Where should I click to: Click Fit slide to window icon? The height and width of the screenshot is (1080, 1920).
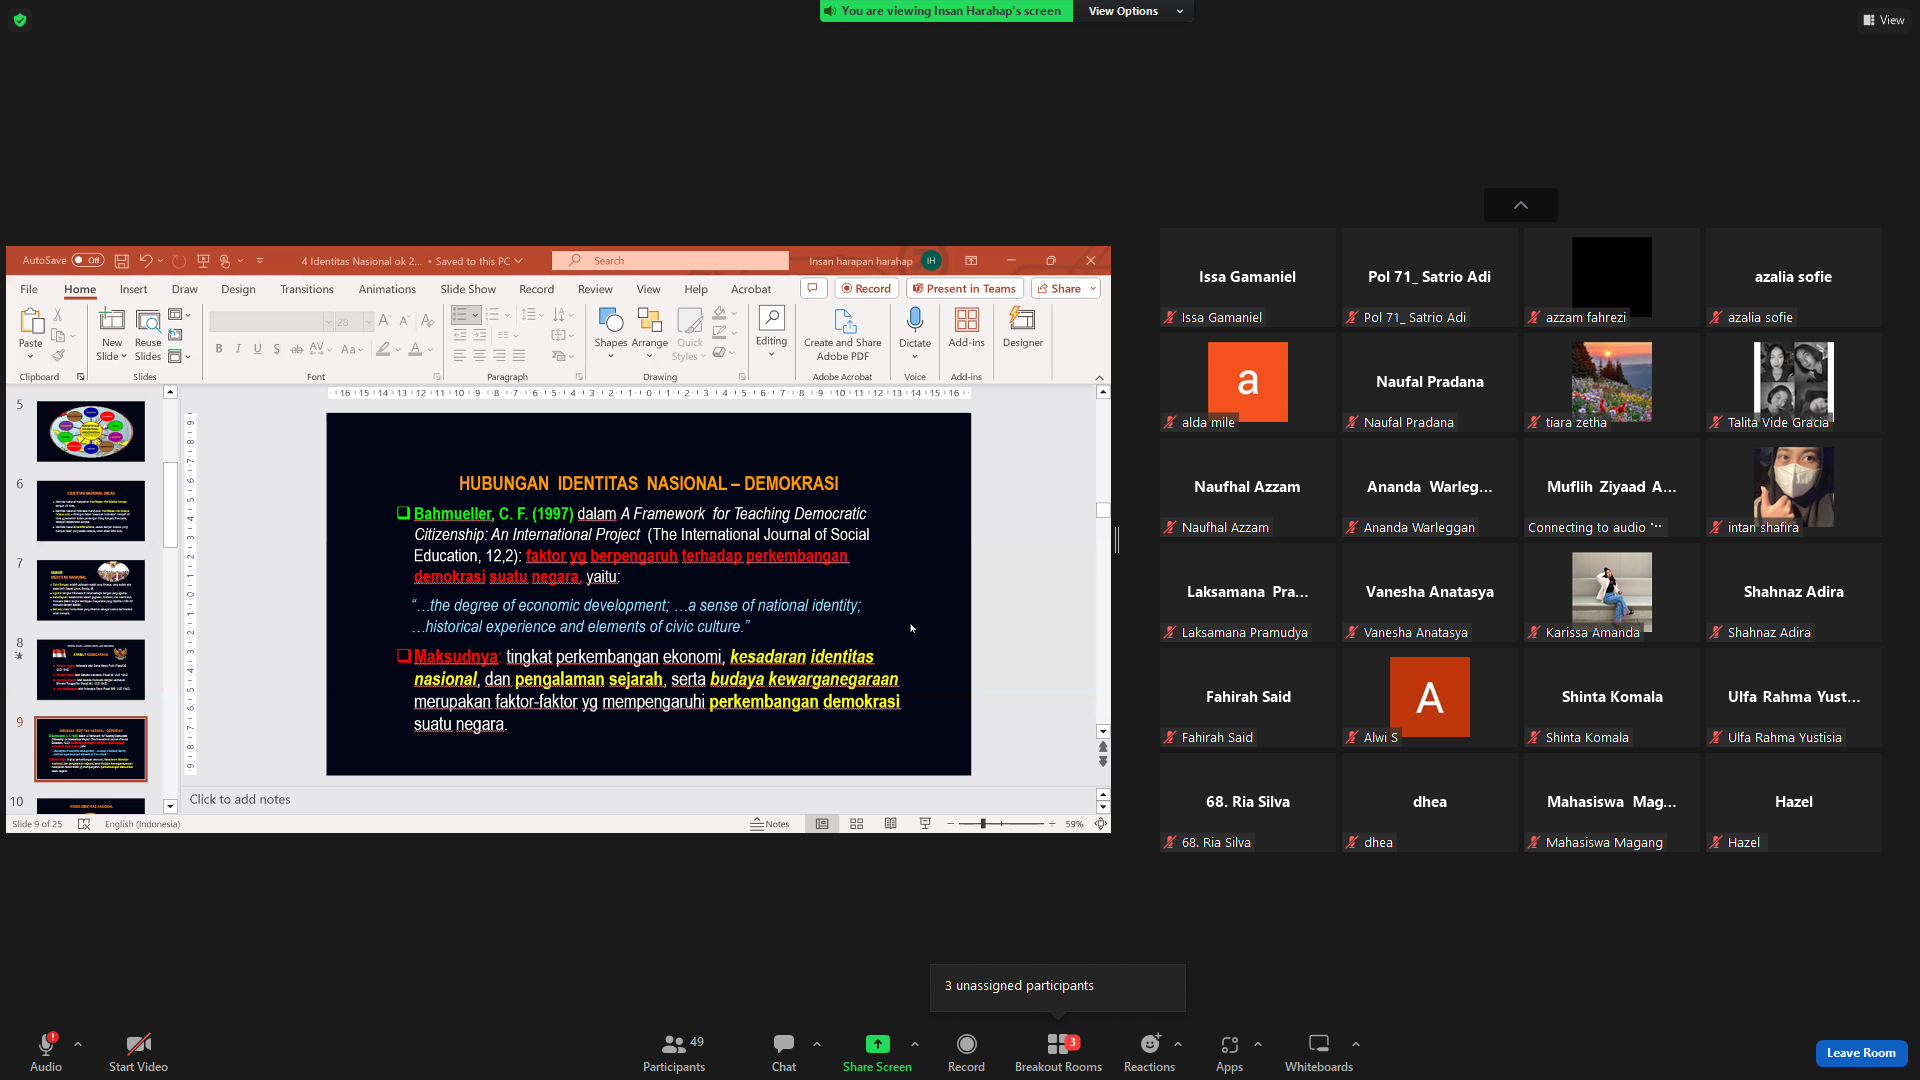[x=1101, y=824]
